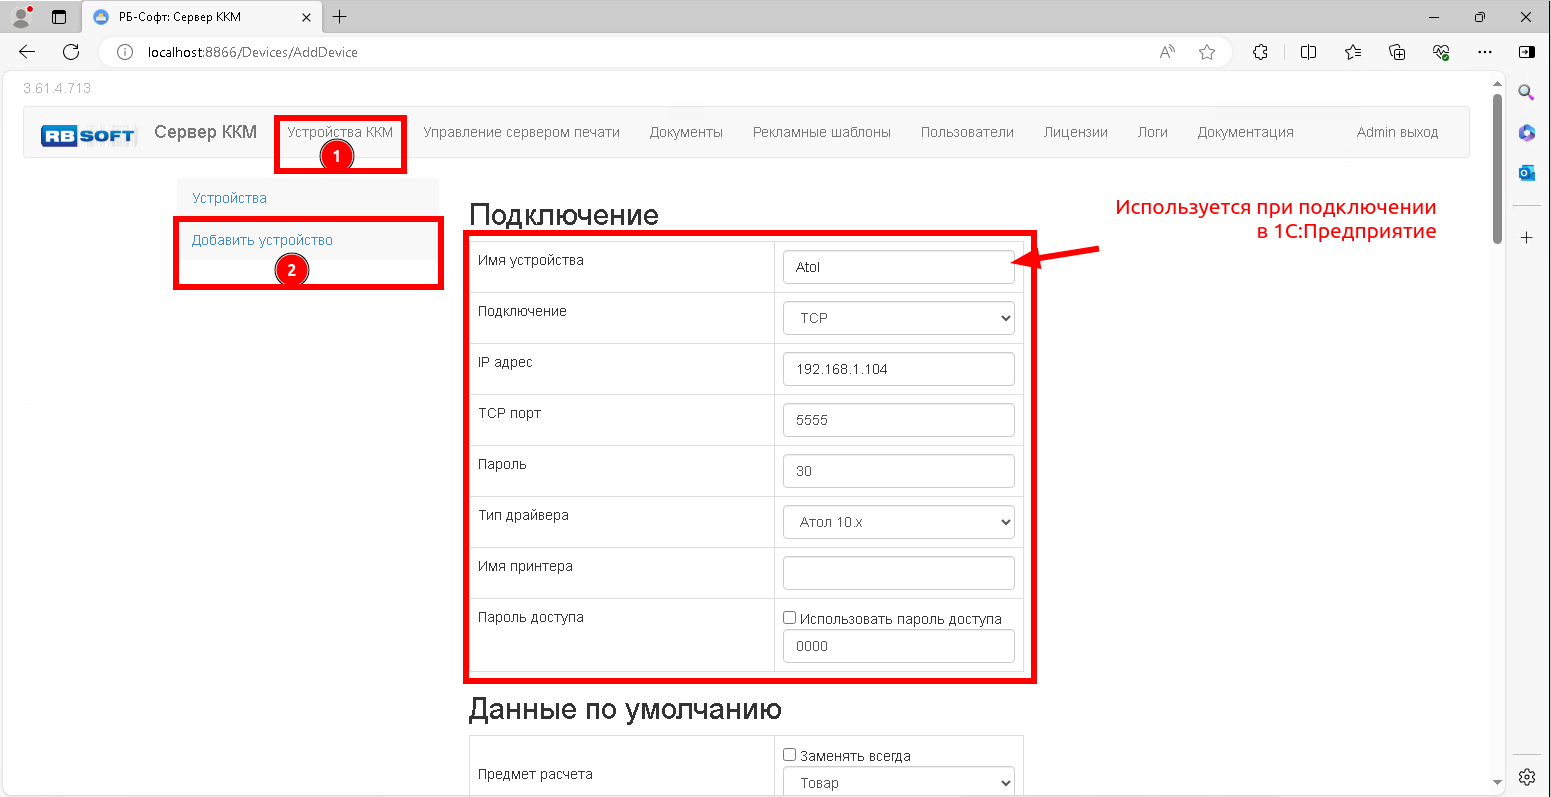
Task: Open sidebar Search icon
Action: 1526,92
